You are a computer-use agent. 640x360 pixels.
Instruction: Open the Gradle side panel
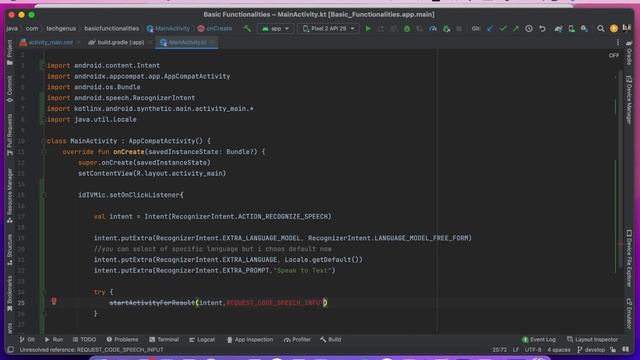pyautogui.click(x=629, y=53)
